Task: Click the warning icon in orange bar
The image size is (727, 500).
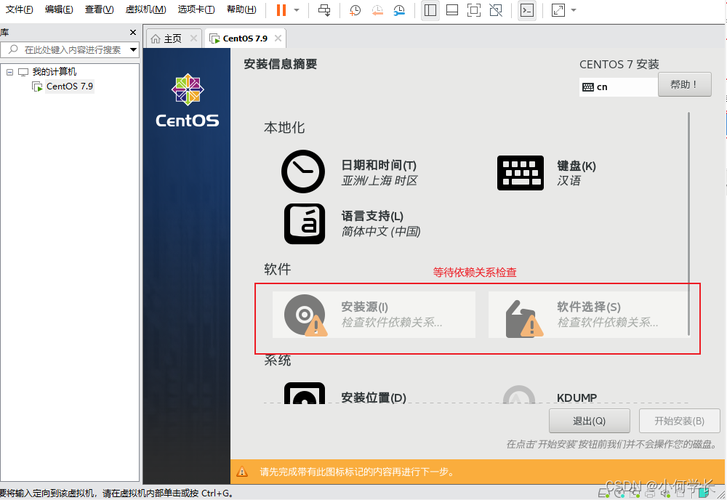Action: click(x=242, y=472)
